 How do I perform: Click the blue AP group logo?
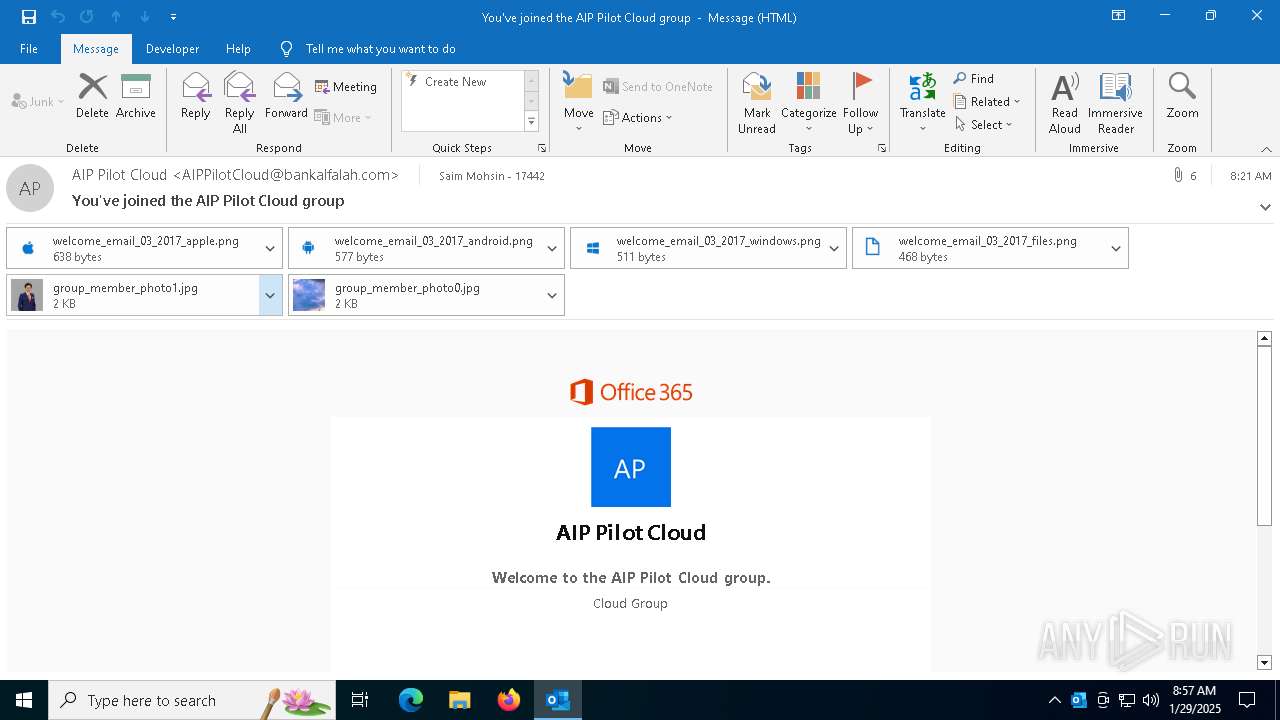[x=631, y=467]
